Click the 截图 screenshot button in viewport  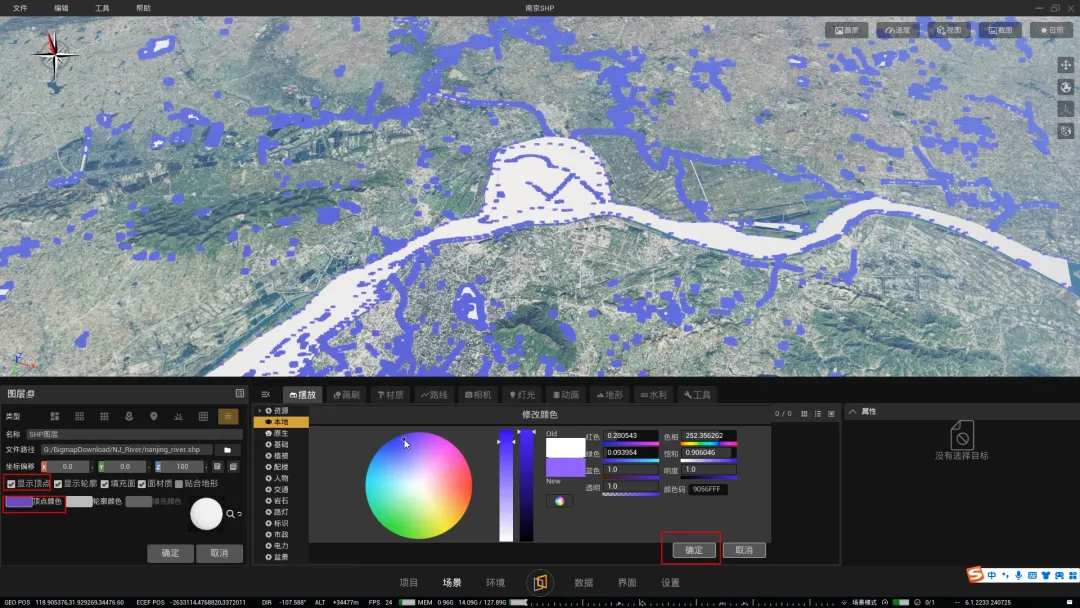[1000, 30]
